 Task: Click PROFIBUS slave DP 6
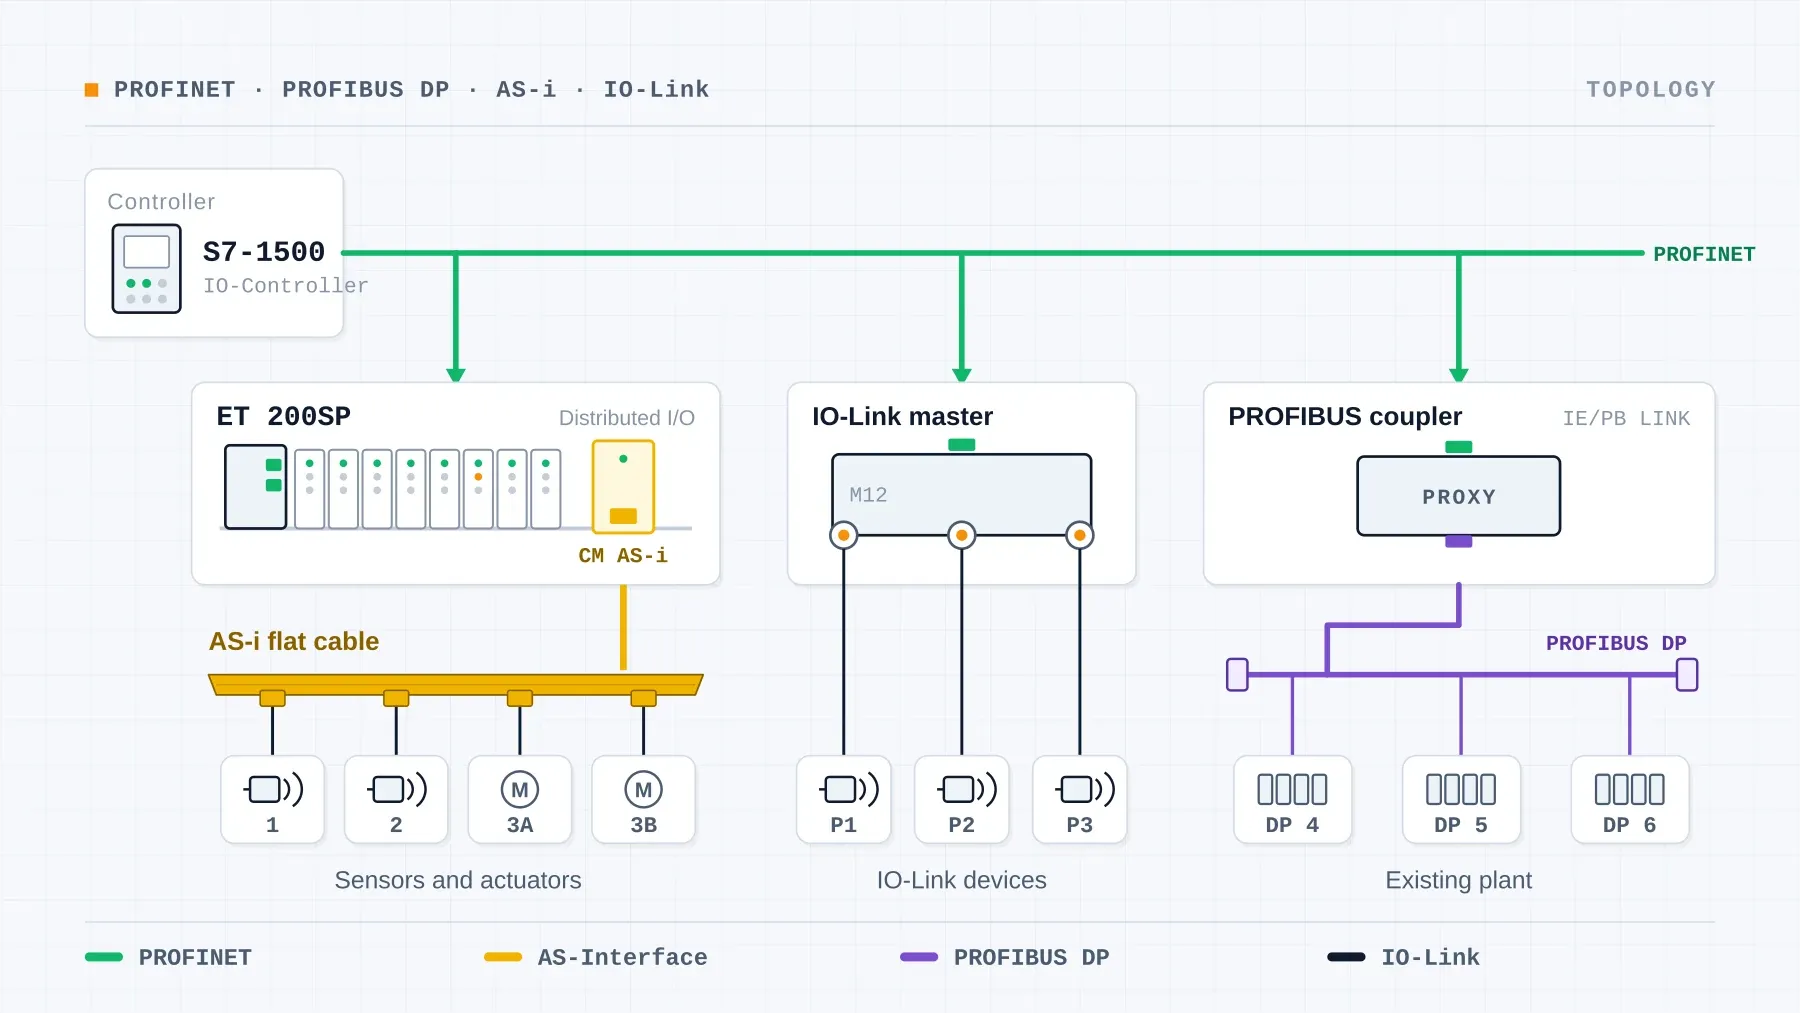pyautogui.click(x=1630, y=799)
